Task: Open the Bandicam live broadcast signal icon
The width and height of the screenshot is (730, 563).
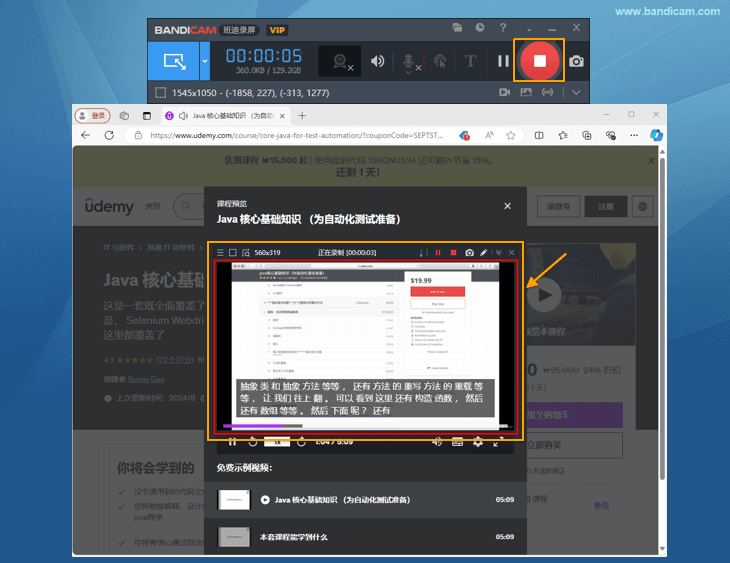Action: pyautogui.click(x=548, y=92)
